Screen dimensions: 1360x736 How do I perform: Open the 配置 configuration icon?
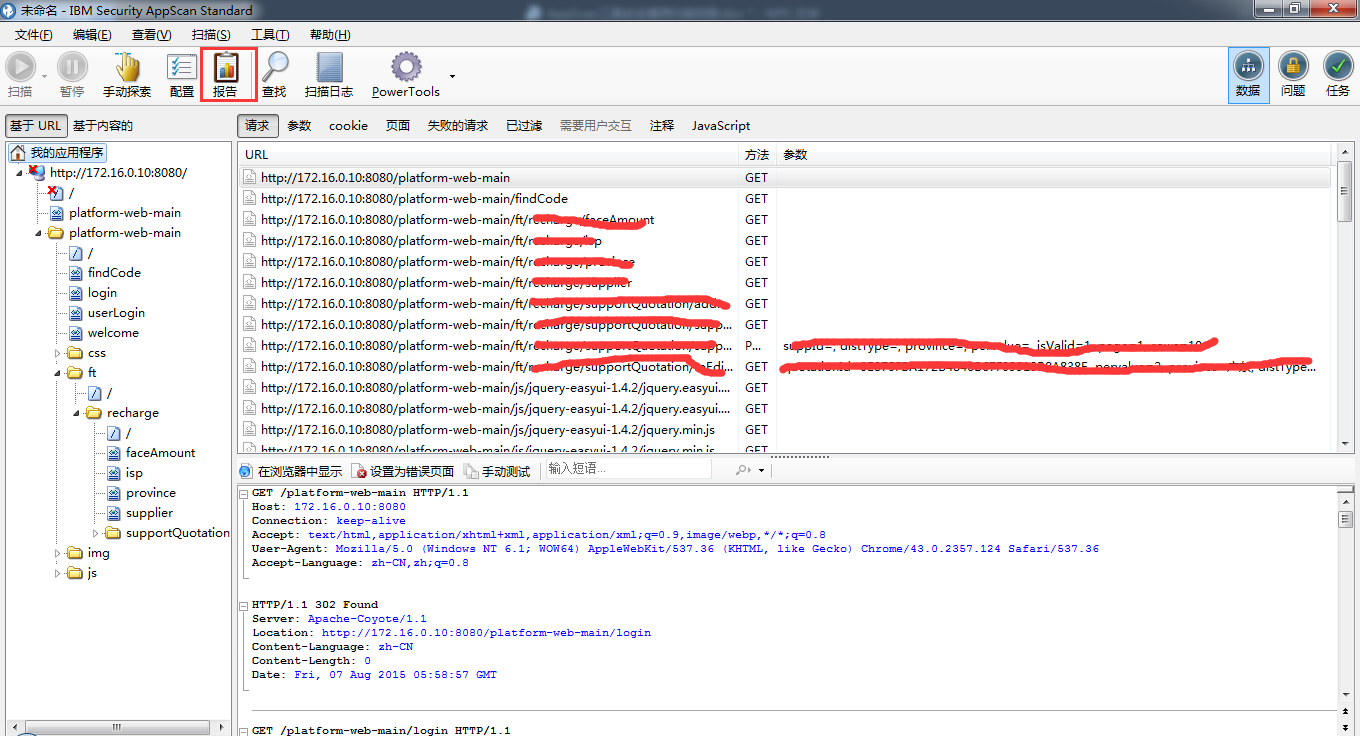[x=182, y=67]
